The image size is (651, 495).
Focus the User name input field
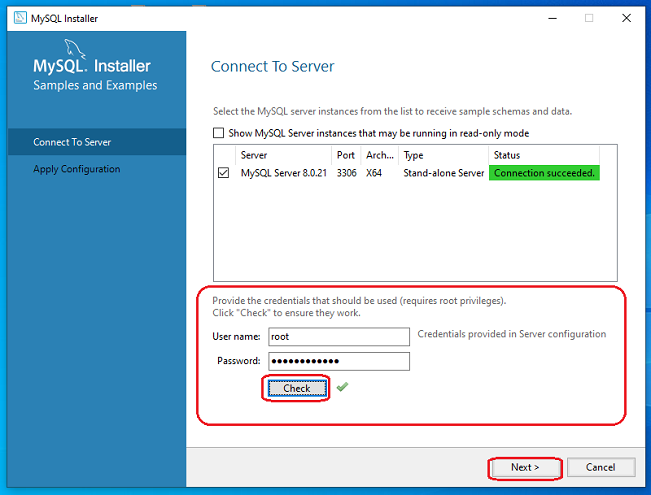pyautogui.click(x=339, y=337)
